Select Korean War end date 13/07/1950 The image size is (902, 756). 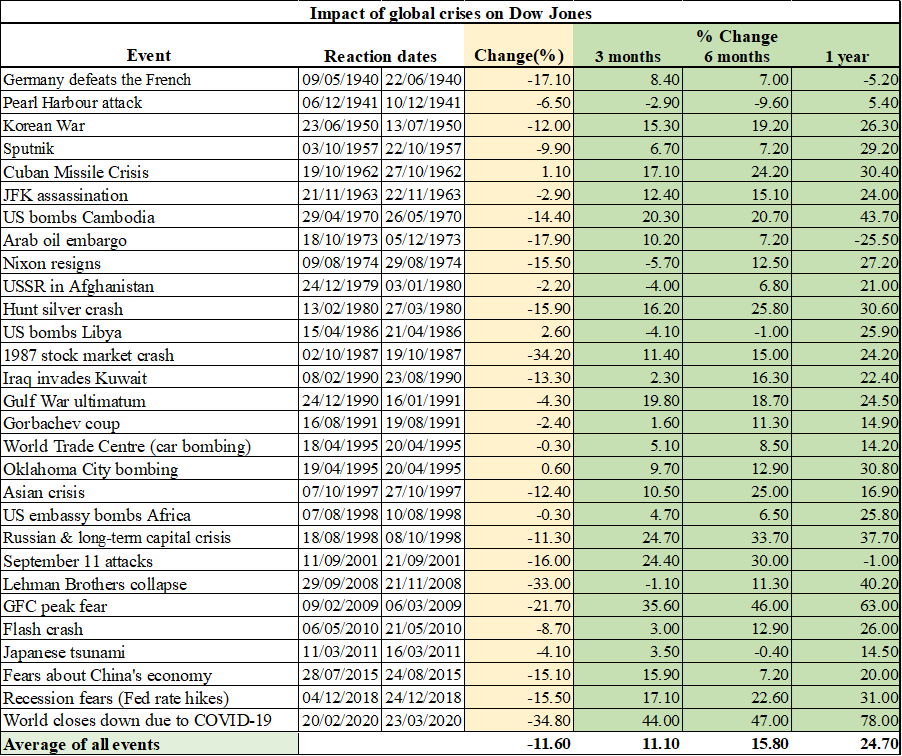pos(423,125)
